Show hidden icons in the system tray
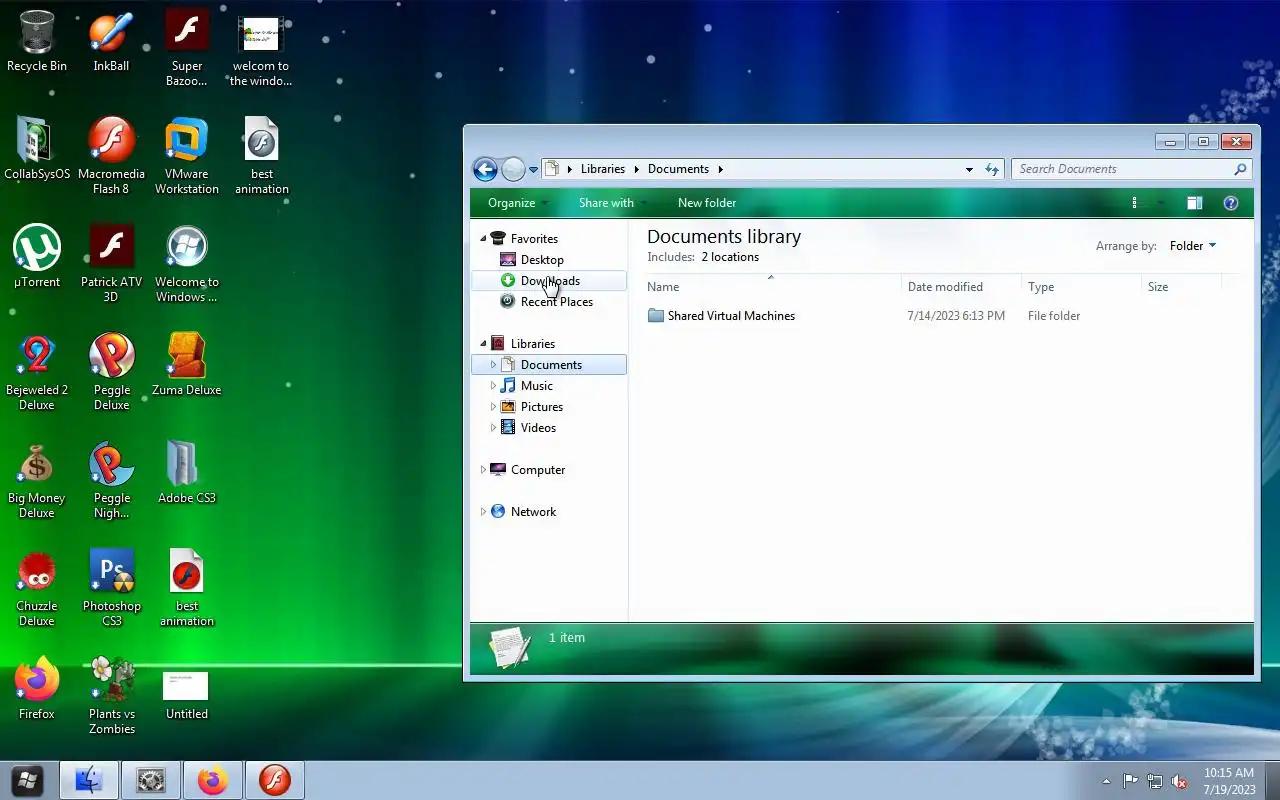 [1106, 781]
